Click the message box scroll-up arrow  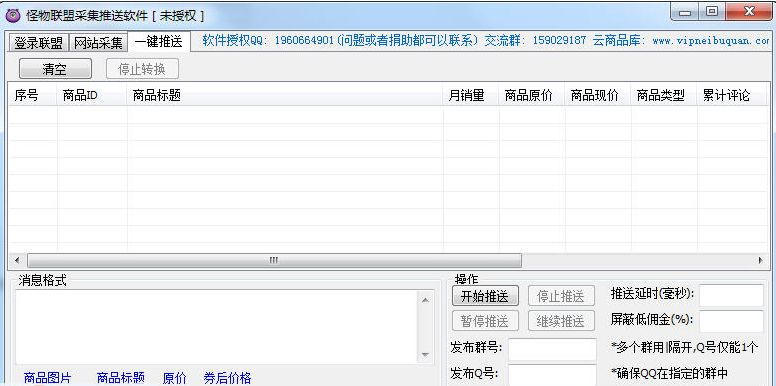pos(425,299)
